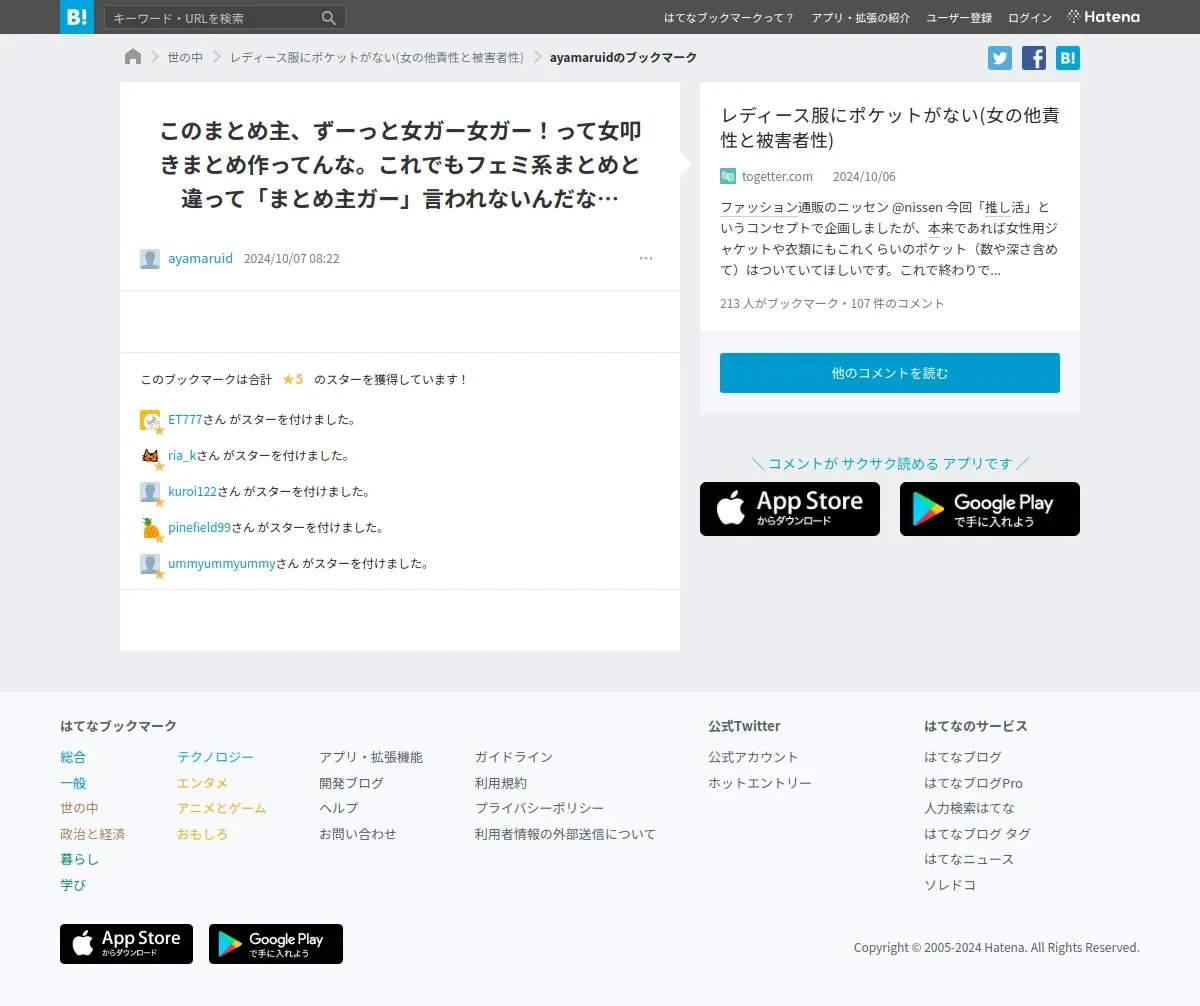Go to 世の中 breadcrumb

point(185,58)
